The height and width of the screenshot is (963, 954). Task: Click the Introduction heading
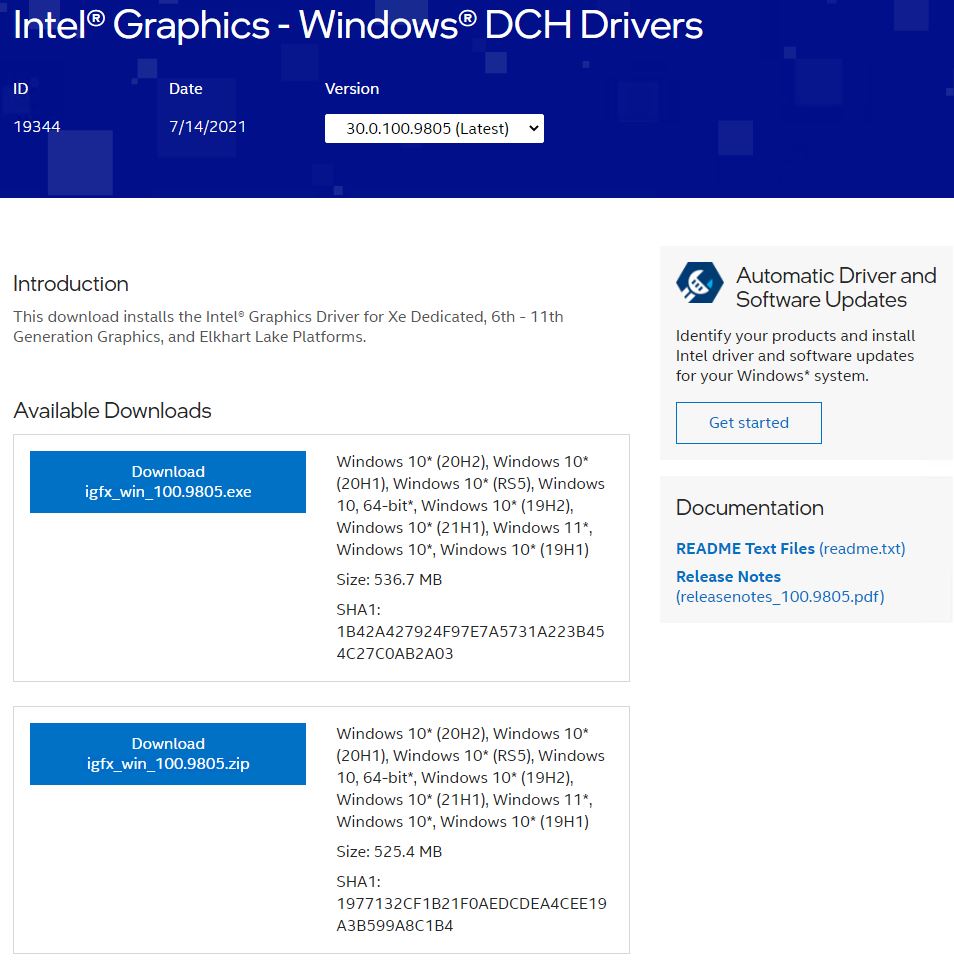71,284
